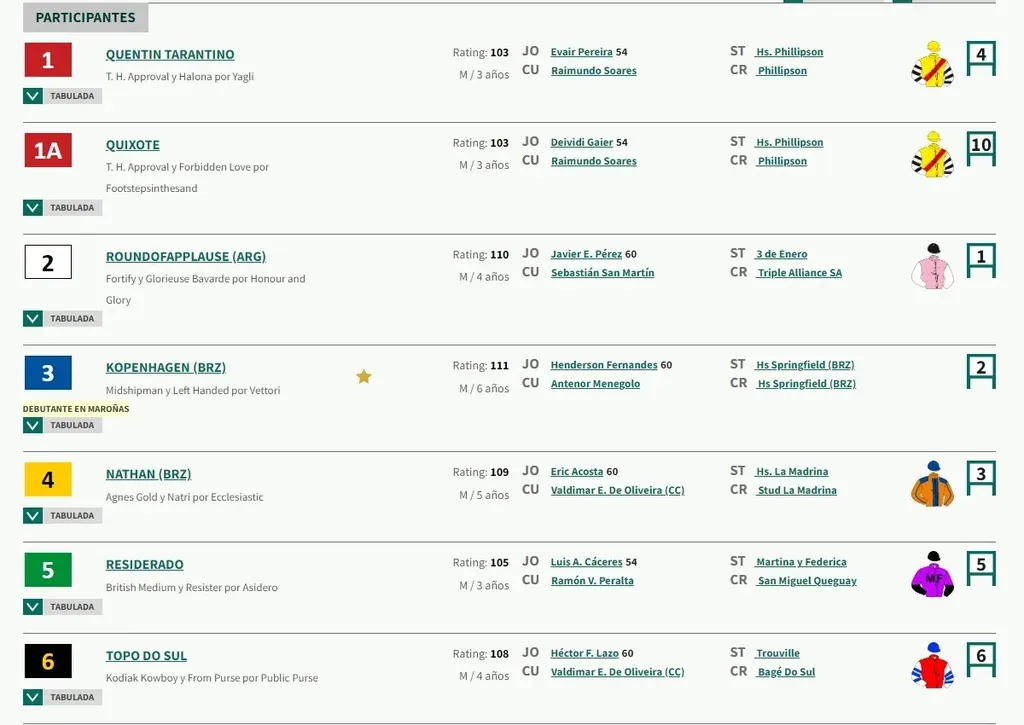Click the red number 1A saddlecloth badge
The image size is (1024, 725).
coord(48,150)
